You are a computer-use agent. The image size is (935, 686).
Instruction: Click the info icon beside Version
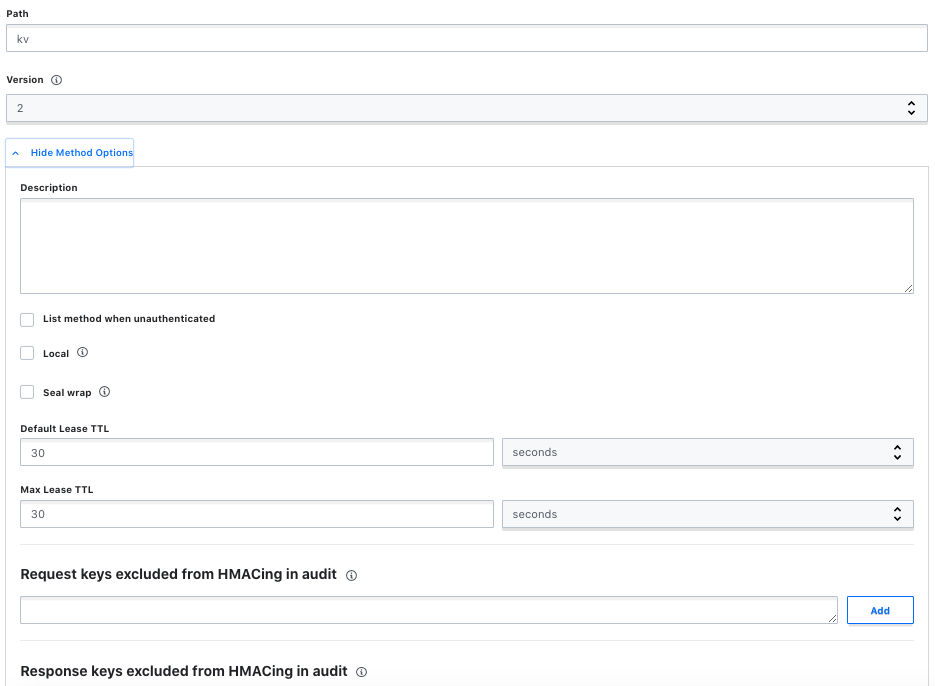(57, 80)
